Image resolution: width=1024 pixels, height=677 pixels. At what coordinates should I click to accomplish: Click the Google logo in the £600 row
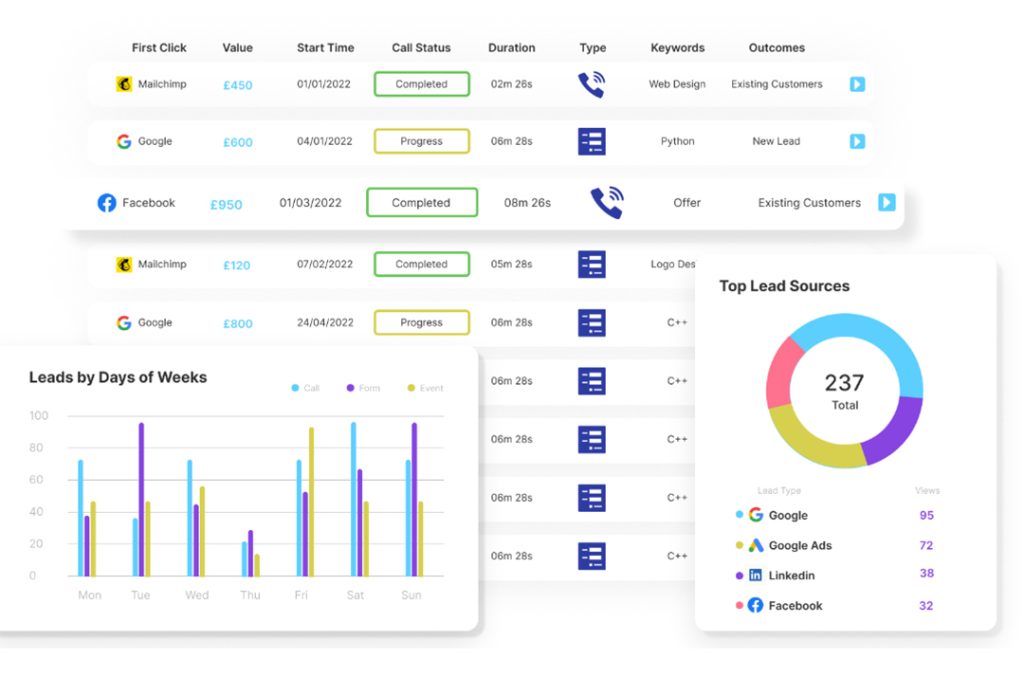pyautogui.click(x=124, y=142)
